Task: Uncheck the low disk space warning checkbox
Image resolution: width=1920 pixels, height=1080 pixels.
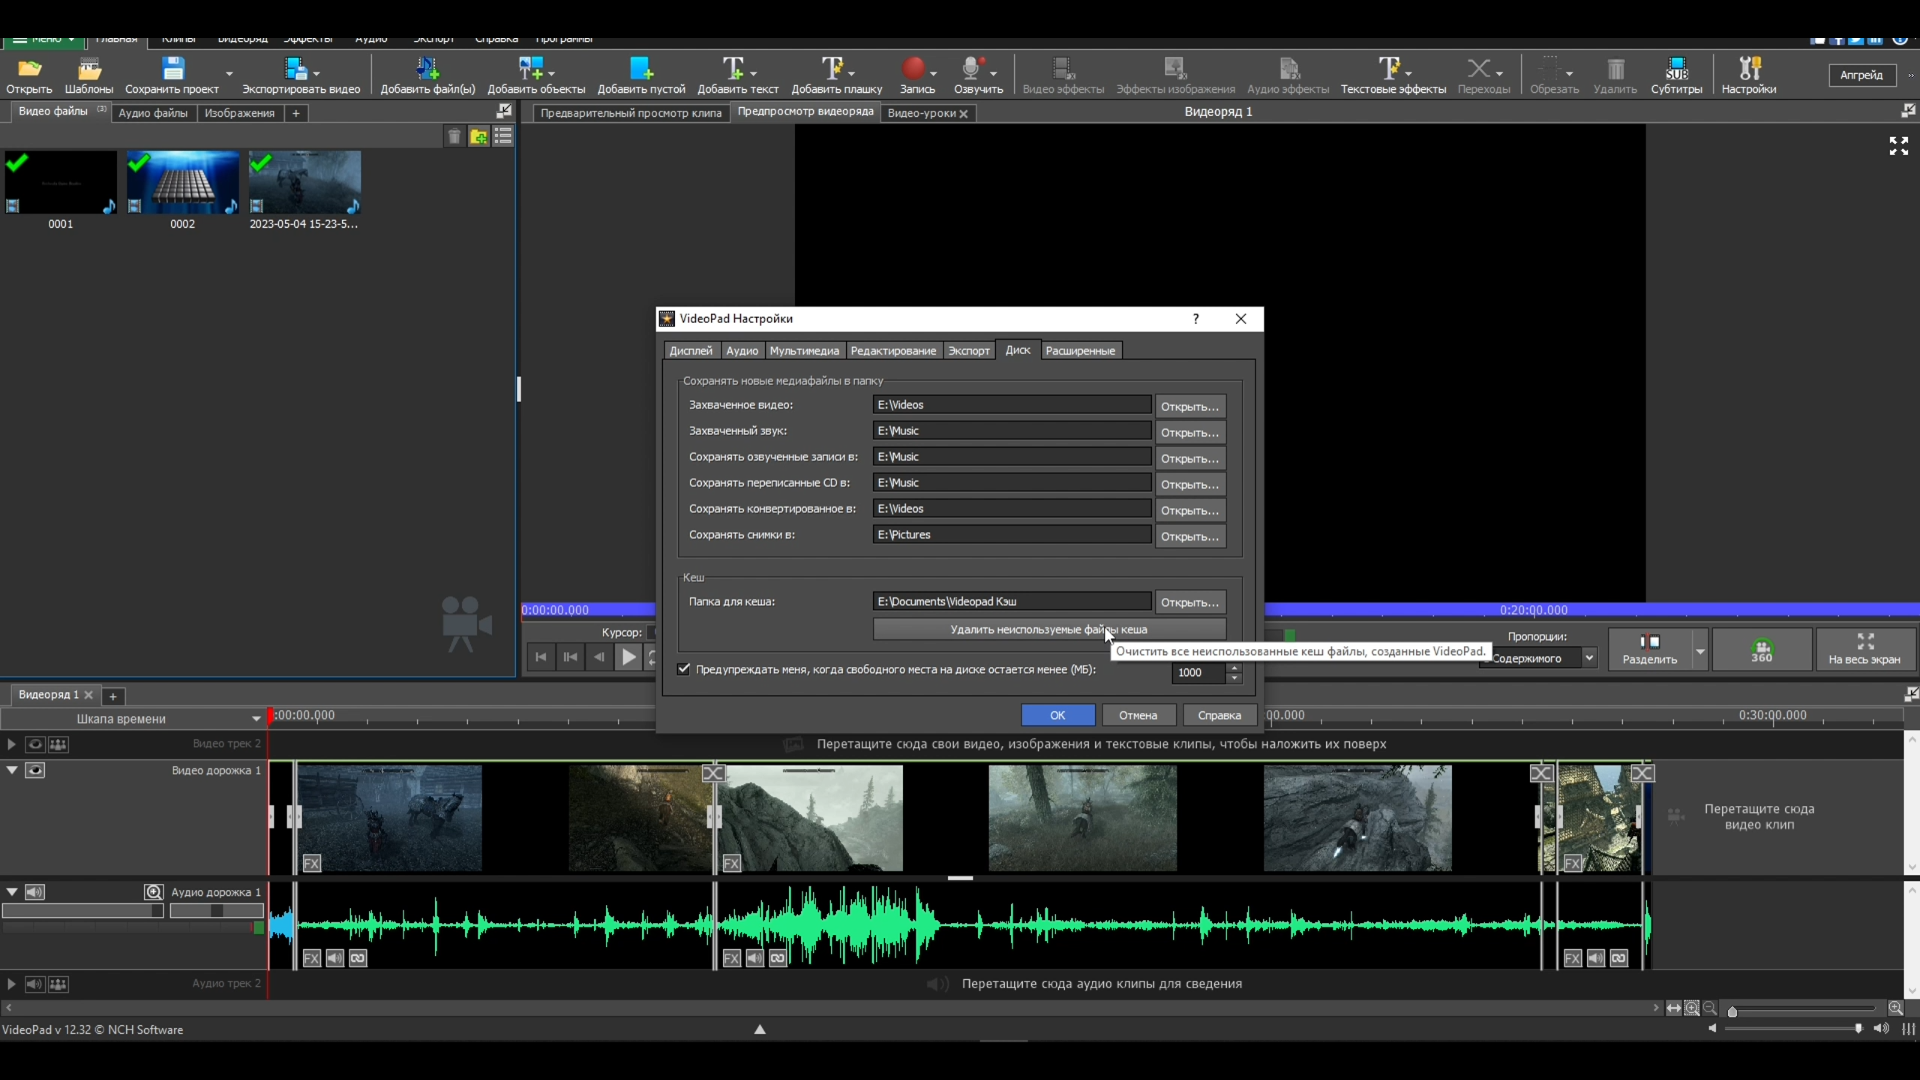Action: [x=684, y=669]
